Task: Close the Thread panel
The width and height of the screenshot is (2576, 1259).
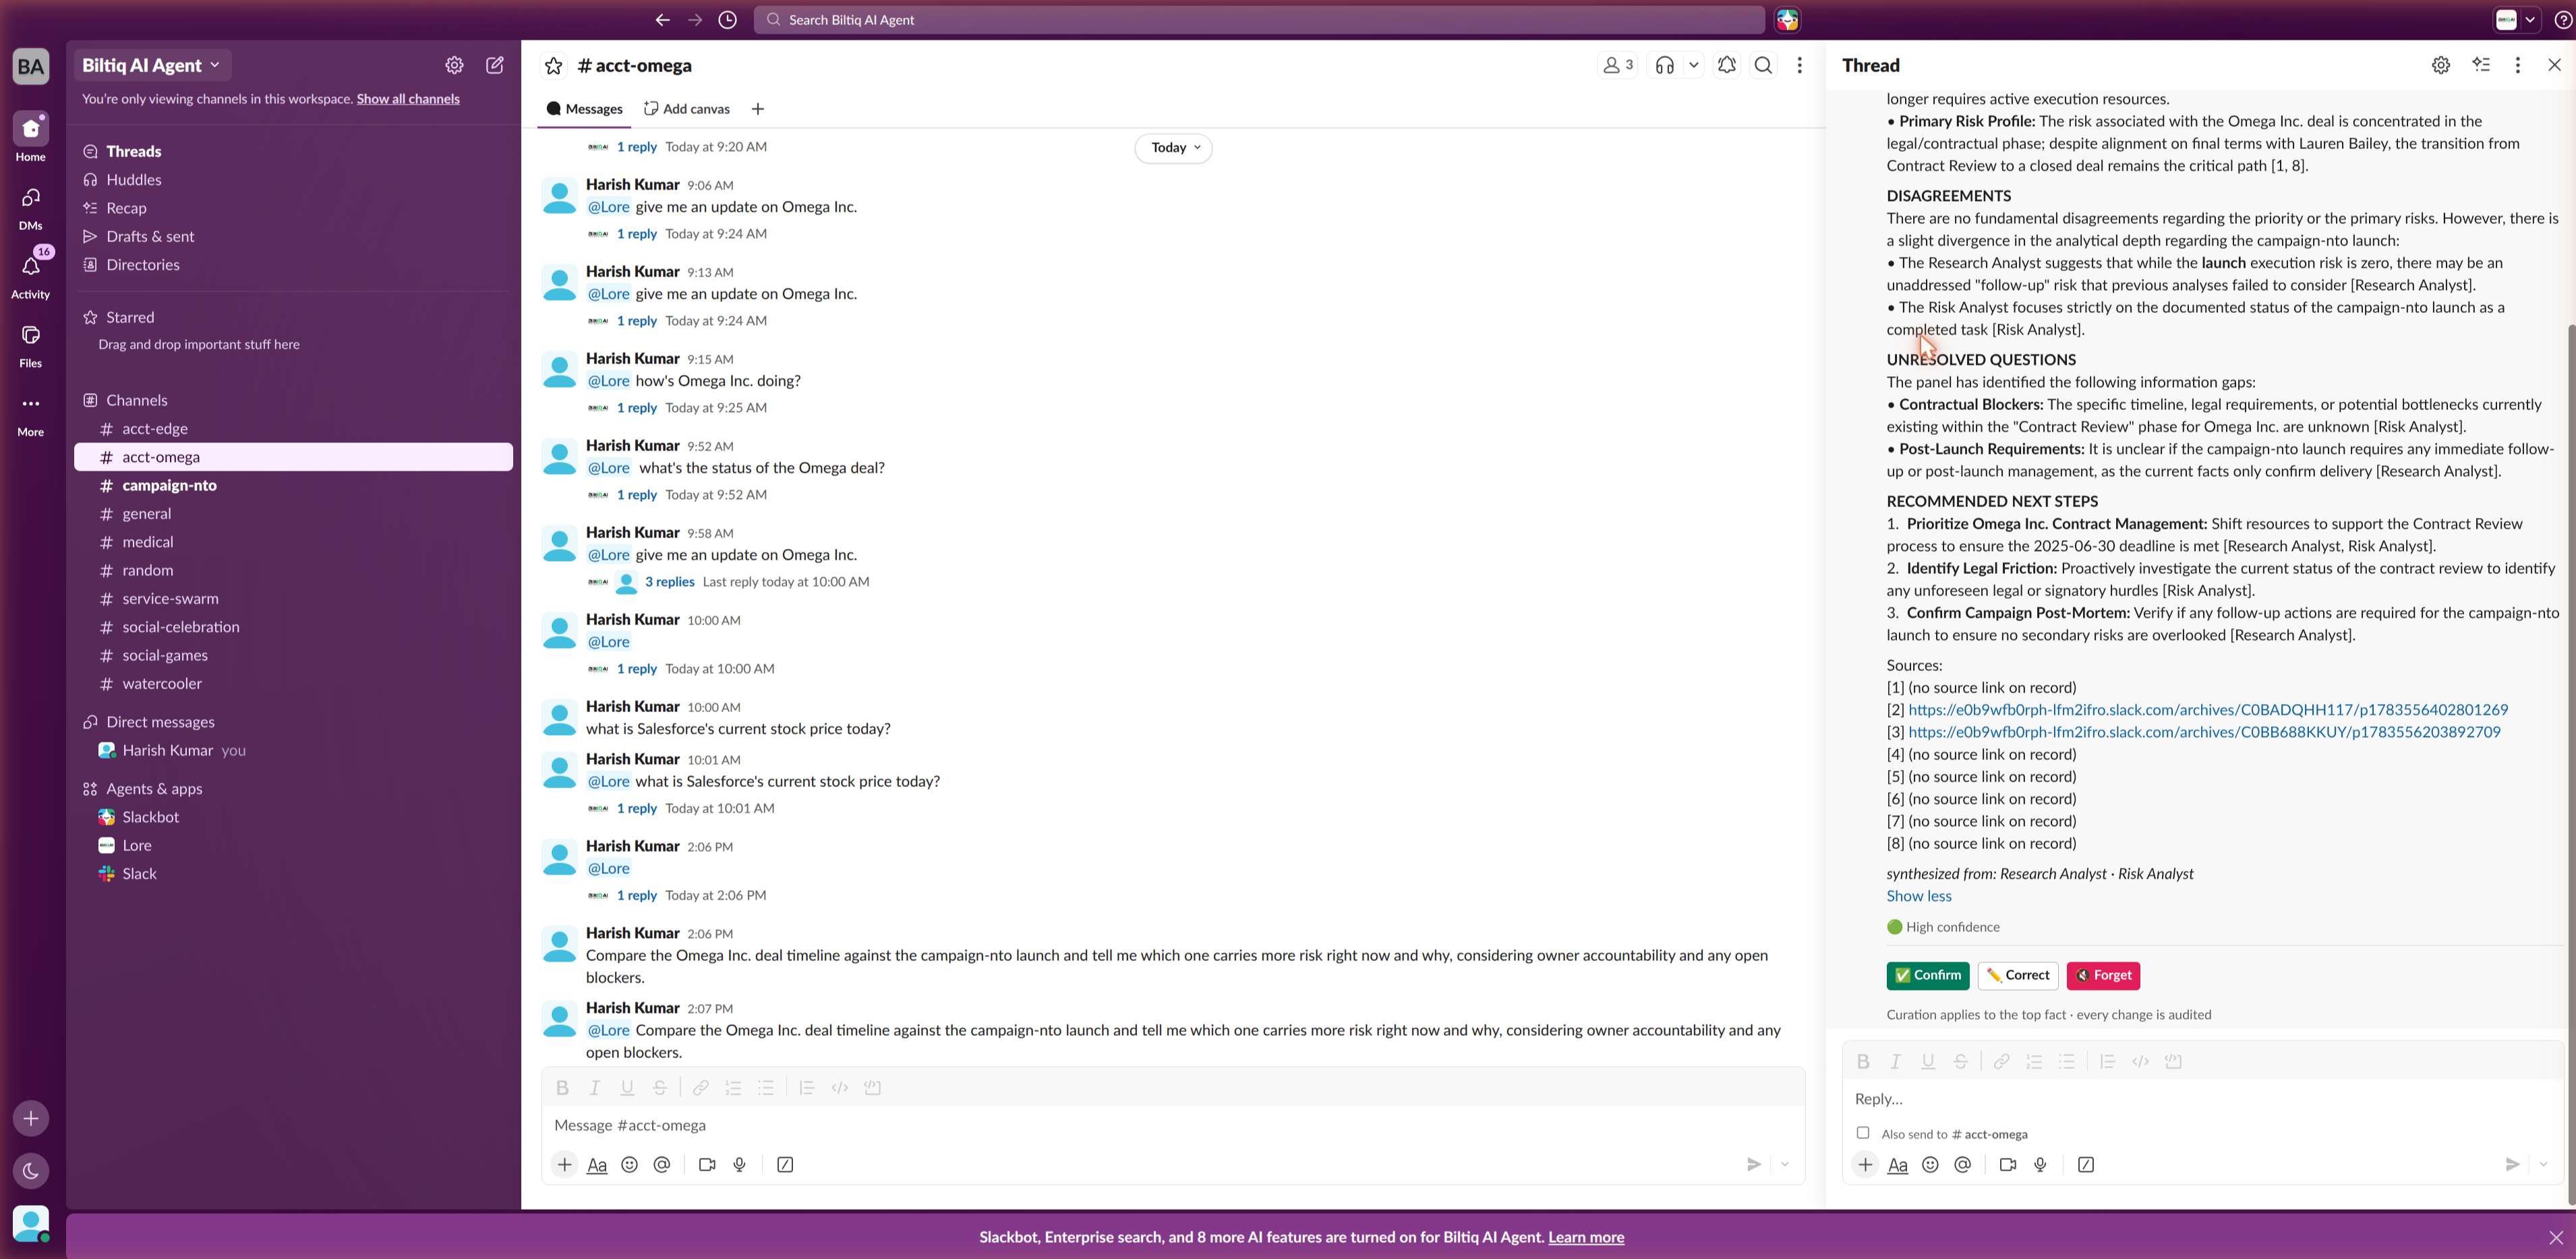Action: [x=2554, y=65]
